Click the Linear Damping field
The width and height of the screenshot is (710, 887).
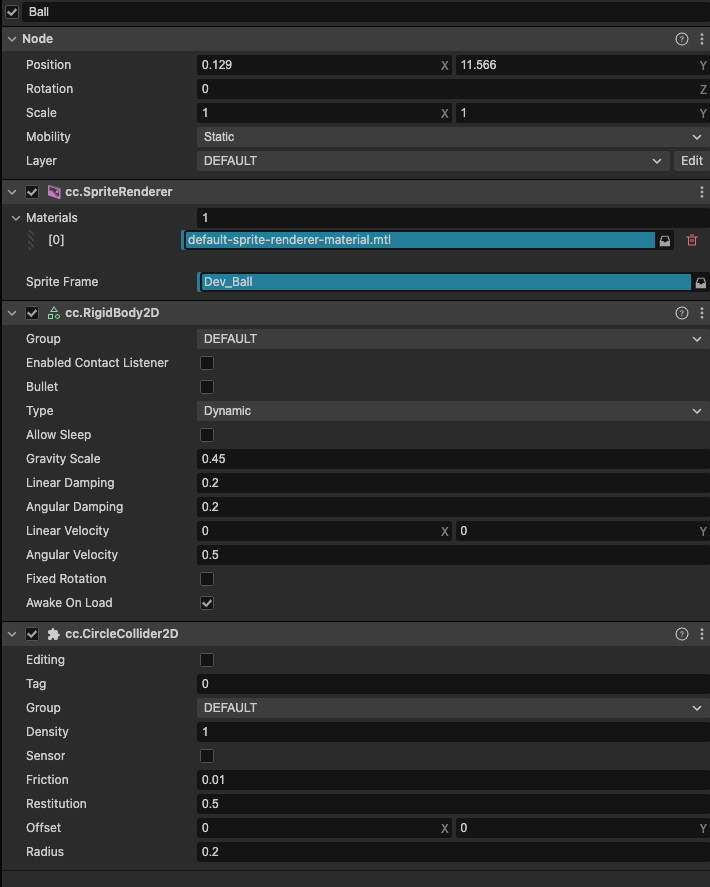click(x=453, y=483)
